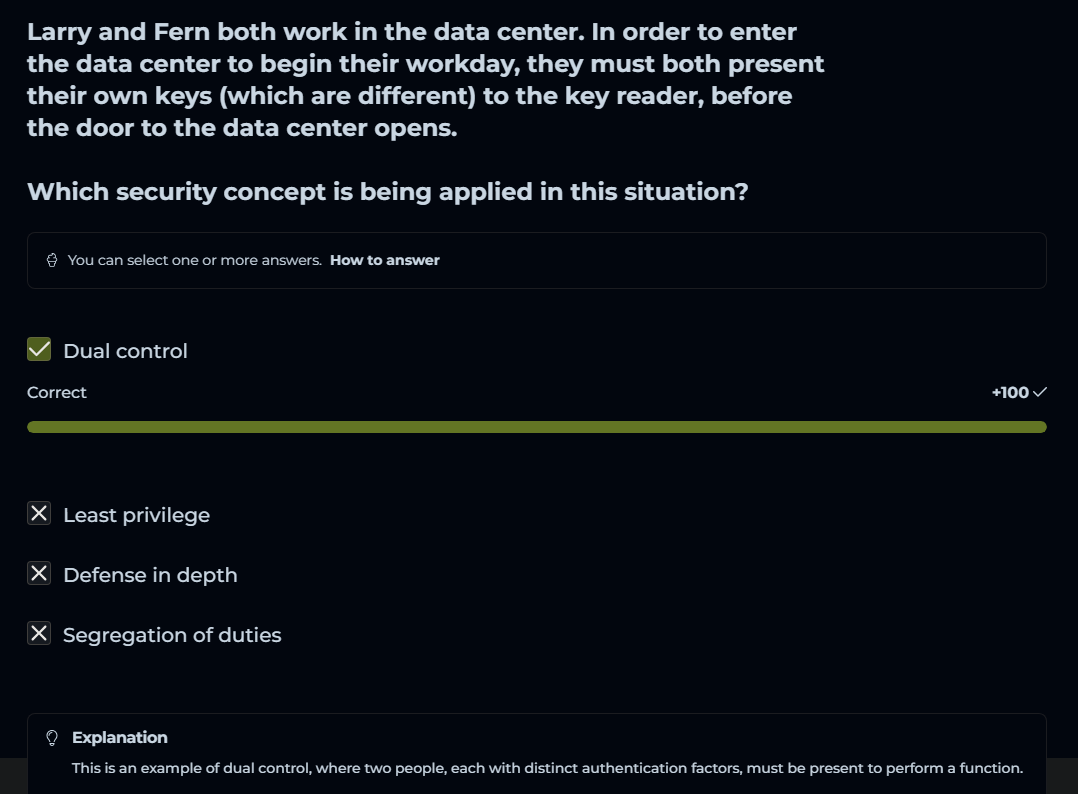Click the dual control explanation text
Screen dimensions: 1078x794
[x=547, y=769]
